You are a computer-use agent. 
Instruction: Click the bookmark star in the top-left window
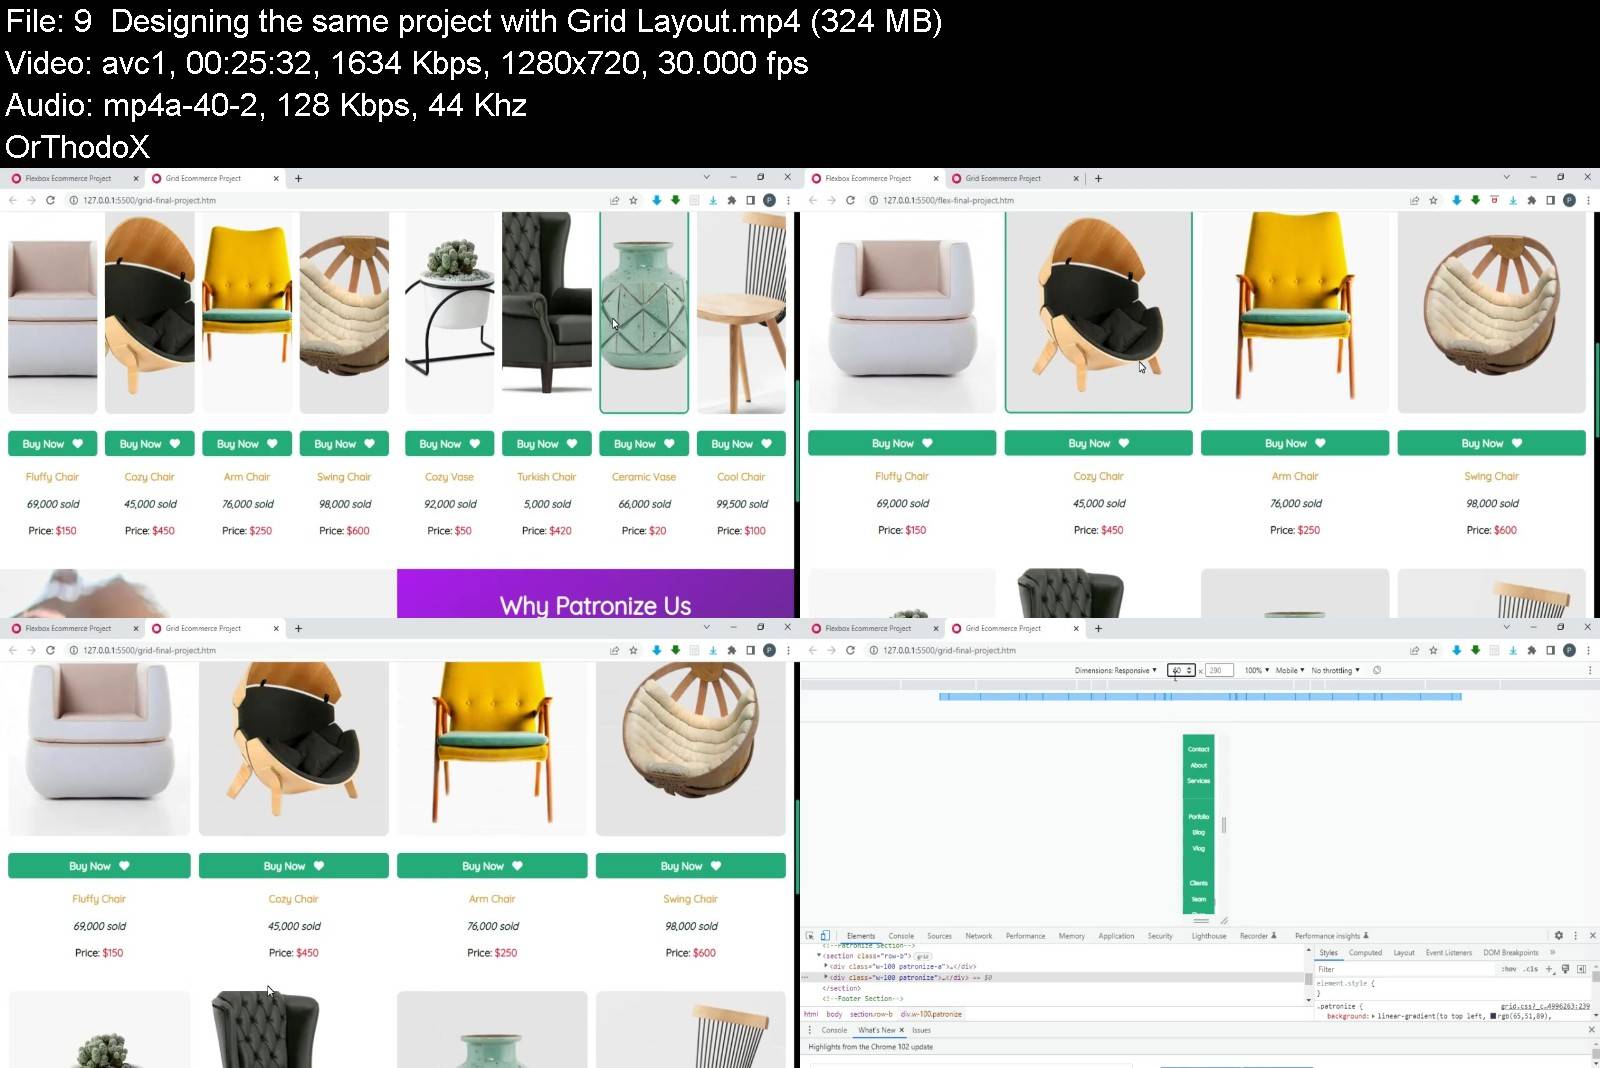633,200
